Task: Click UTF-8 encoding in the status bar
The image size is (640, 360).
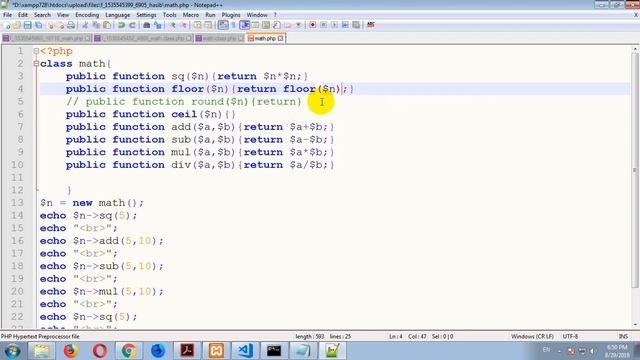Action: coord(570,337)
